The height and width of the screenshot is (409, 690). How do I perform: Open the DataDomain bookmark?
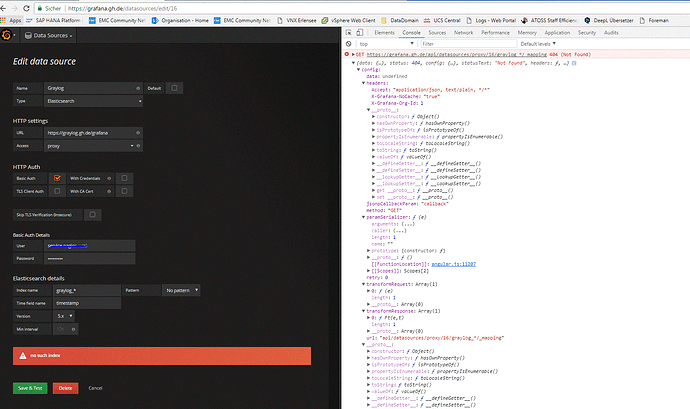(400, 20)
